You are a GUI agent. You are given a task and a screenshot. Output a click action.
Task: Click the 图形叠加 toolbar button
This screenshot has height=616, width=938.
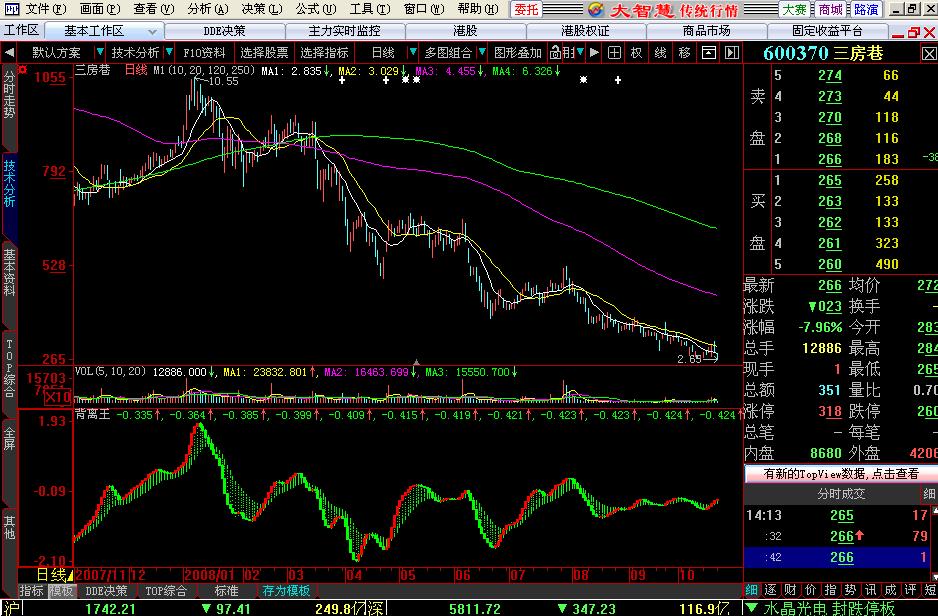click(517, 53)
